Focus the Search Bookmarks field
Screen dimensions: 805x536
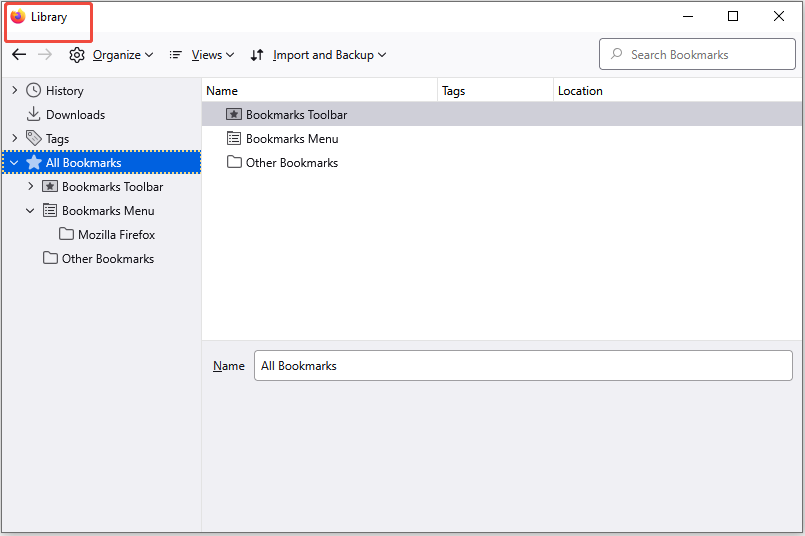pos(697,54)
